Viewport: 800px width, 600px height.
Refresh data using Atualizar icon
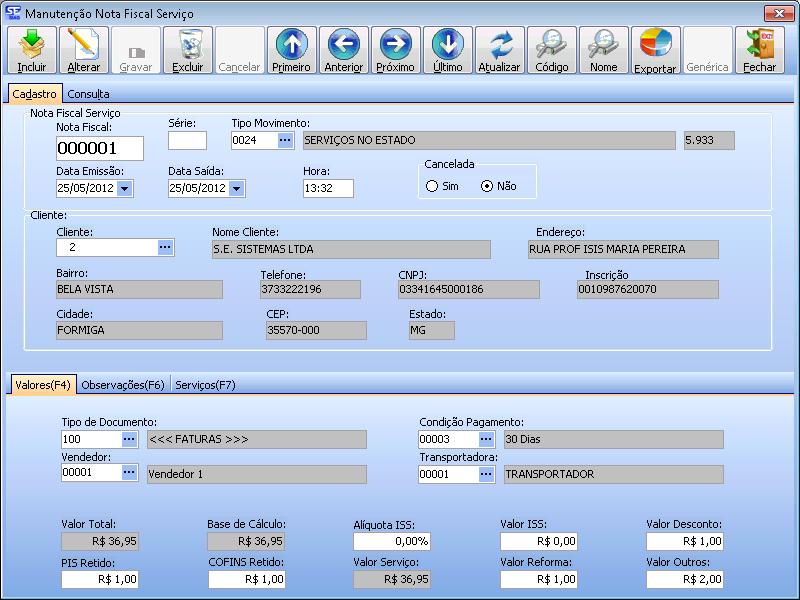pos(499,50)
